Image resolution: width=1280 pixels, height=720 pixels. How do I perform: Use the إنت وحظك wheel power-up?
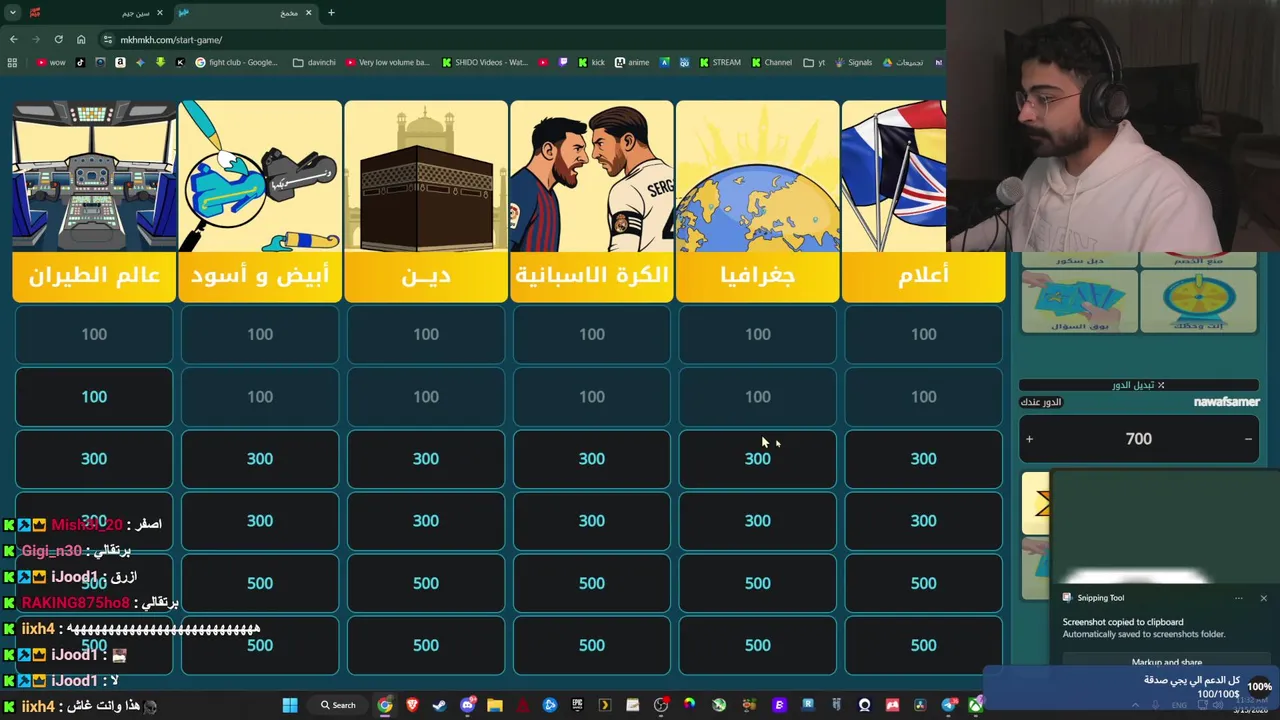(x=1198, y=300)
